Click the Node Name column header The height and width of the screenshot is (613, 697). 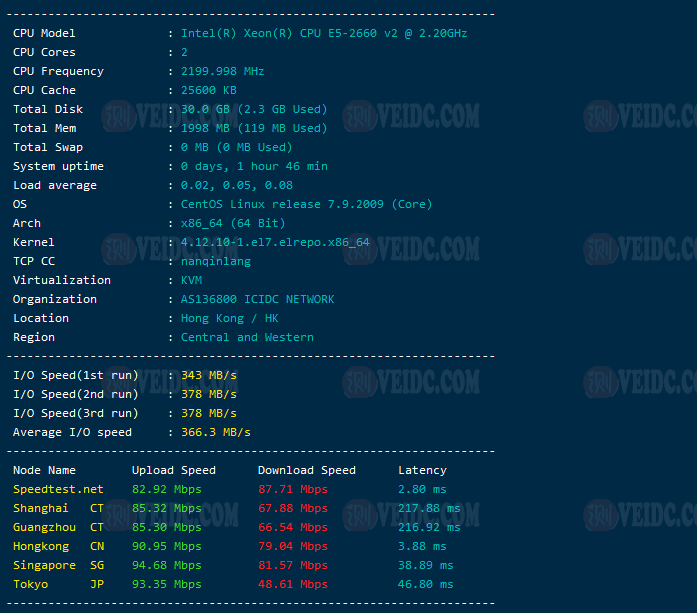(44, 470)
